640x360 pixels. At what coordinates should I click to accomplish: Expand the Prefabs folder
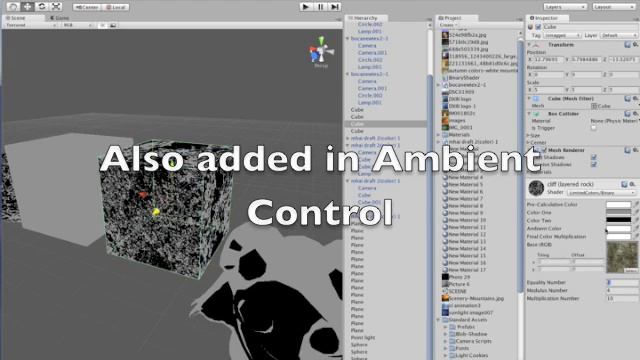coord(446,327)
